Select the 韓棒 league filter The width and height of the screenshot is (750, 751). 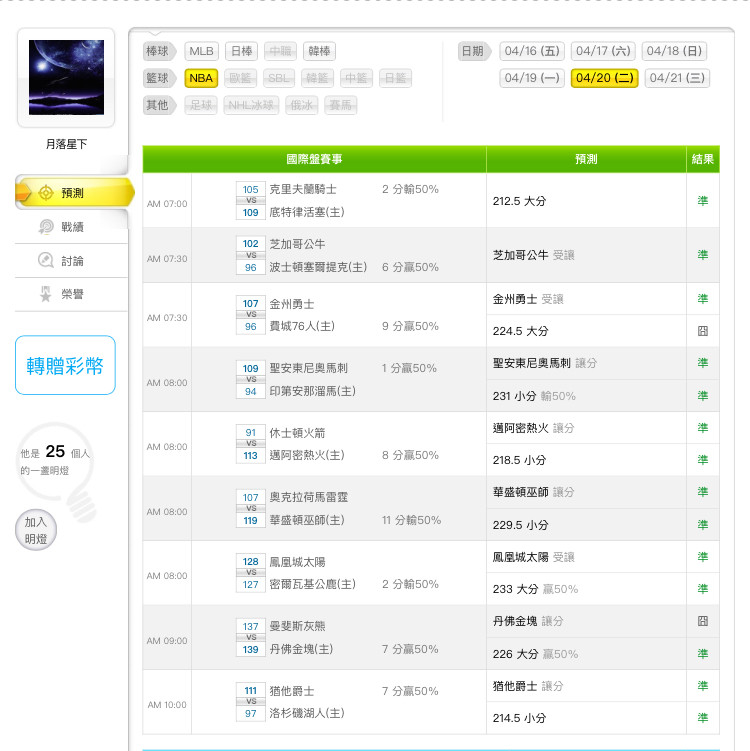point(319,51)
